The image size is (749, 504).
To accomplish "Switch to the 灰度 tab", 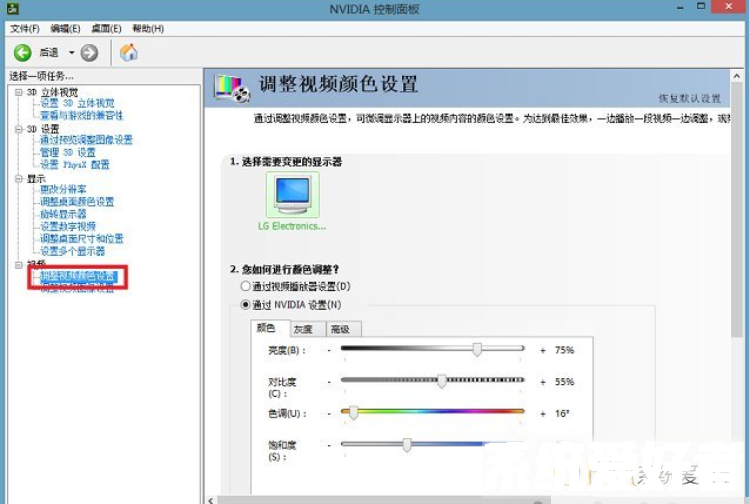I will point(302,329).
